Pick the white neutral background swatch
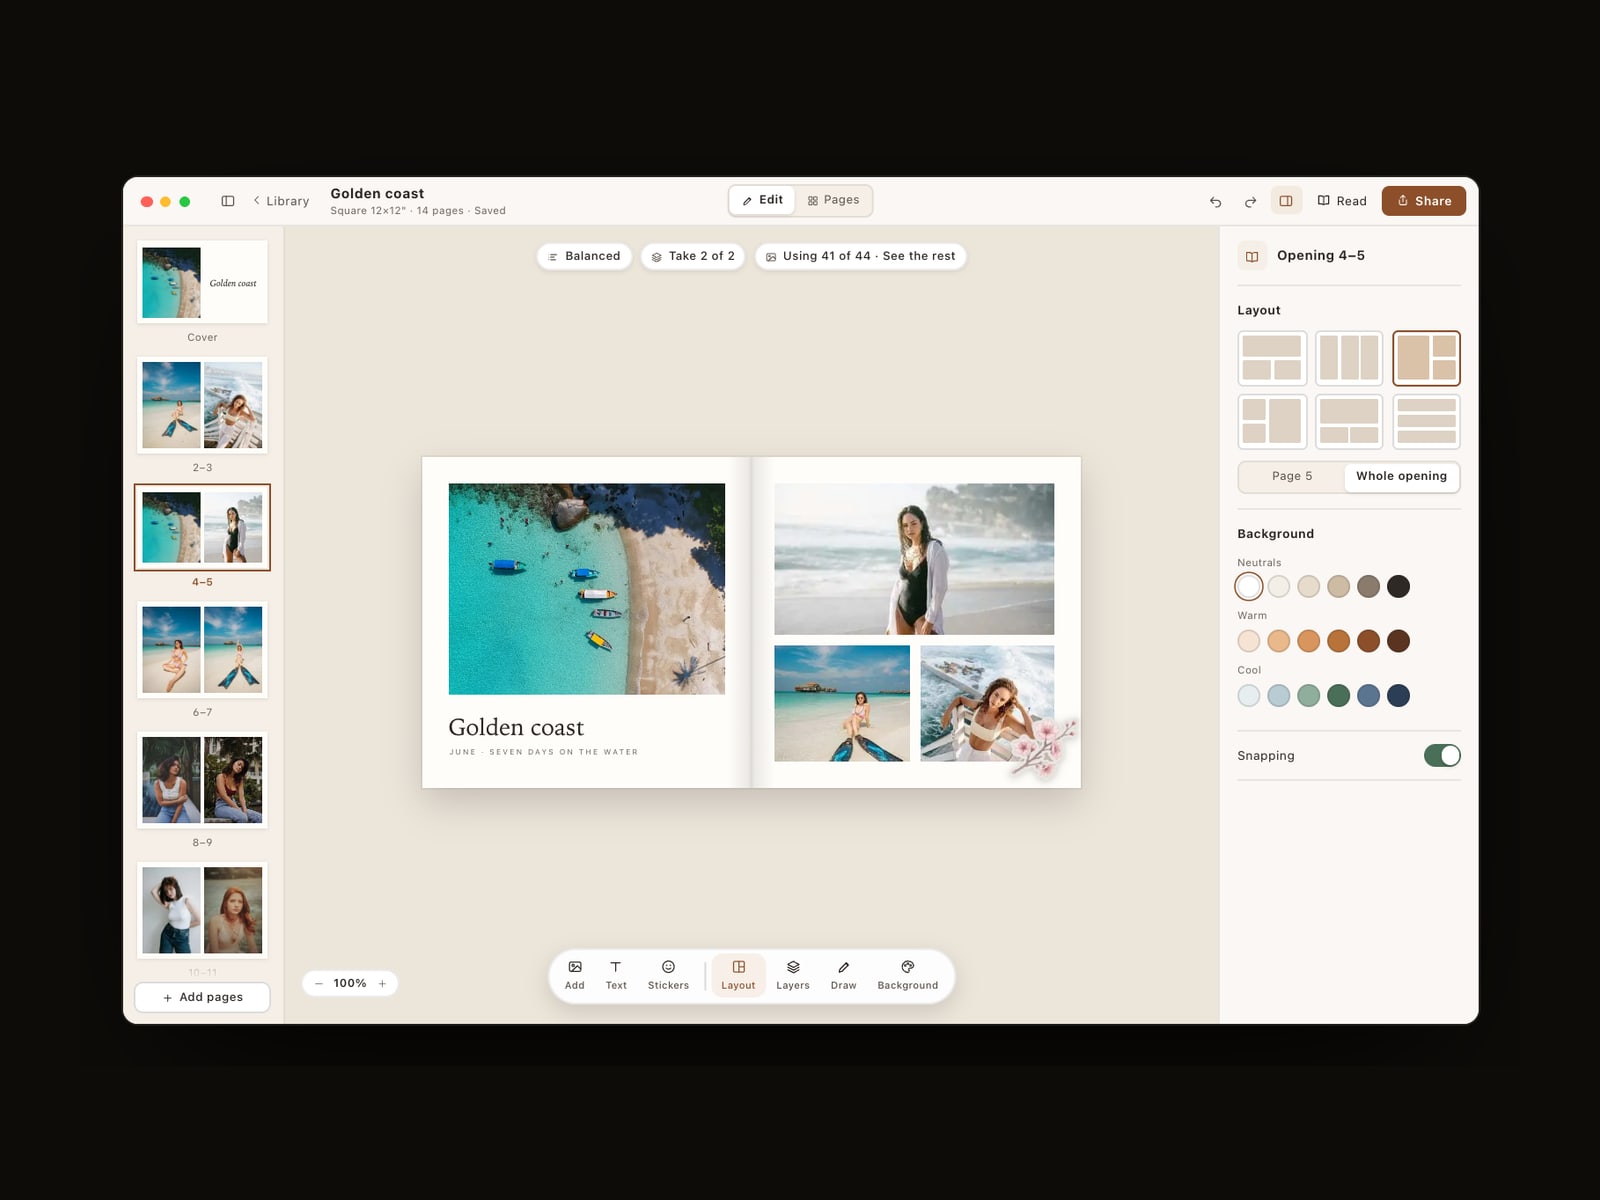Screen dimensions: 1600x1200 point(1249,586)
